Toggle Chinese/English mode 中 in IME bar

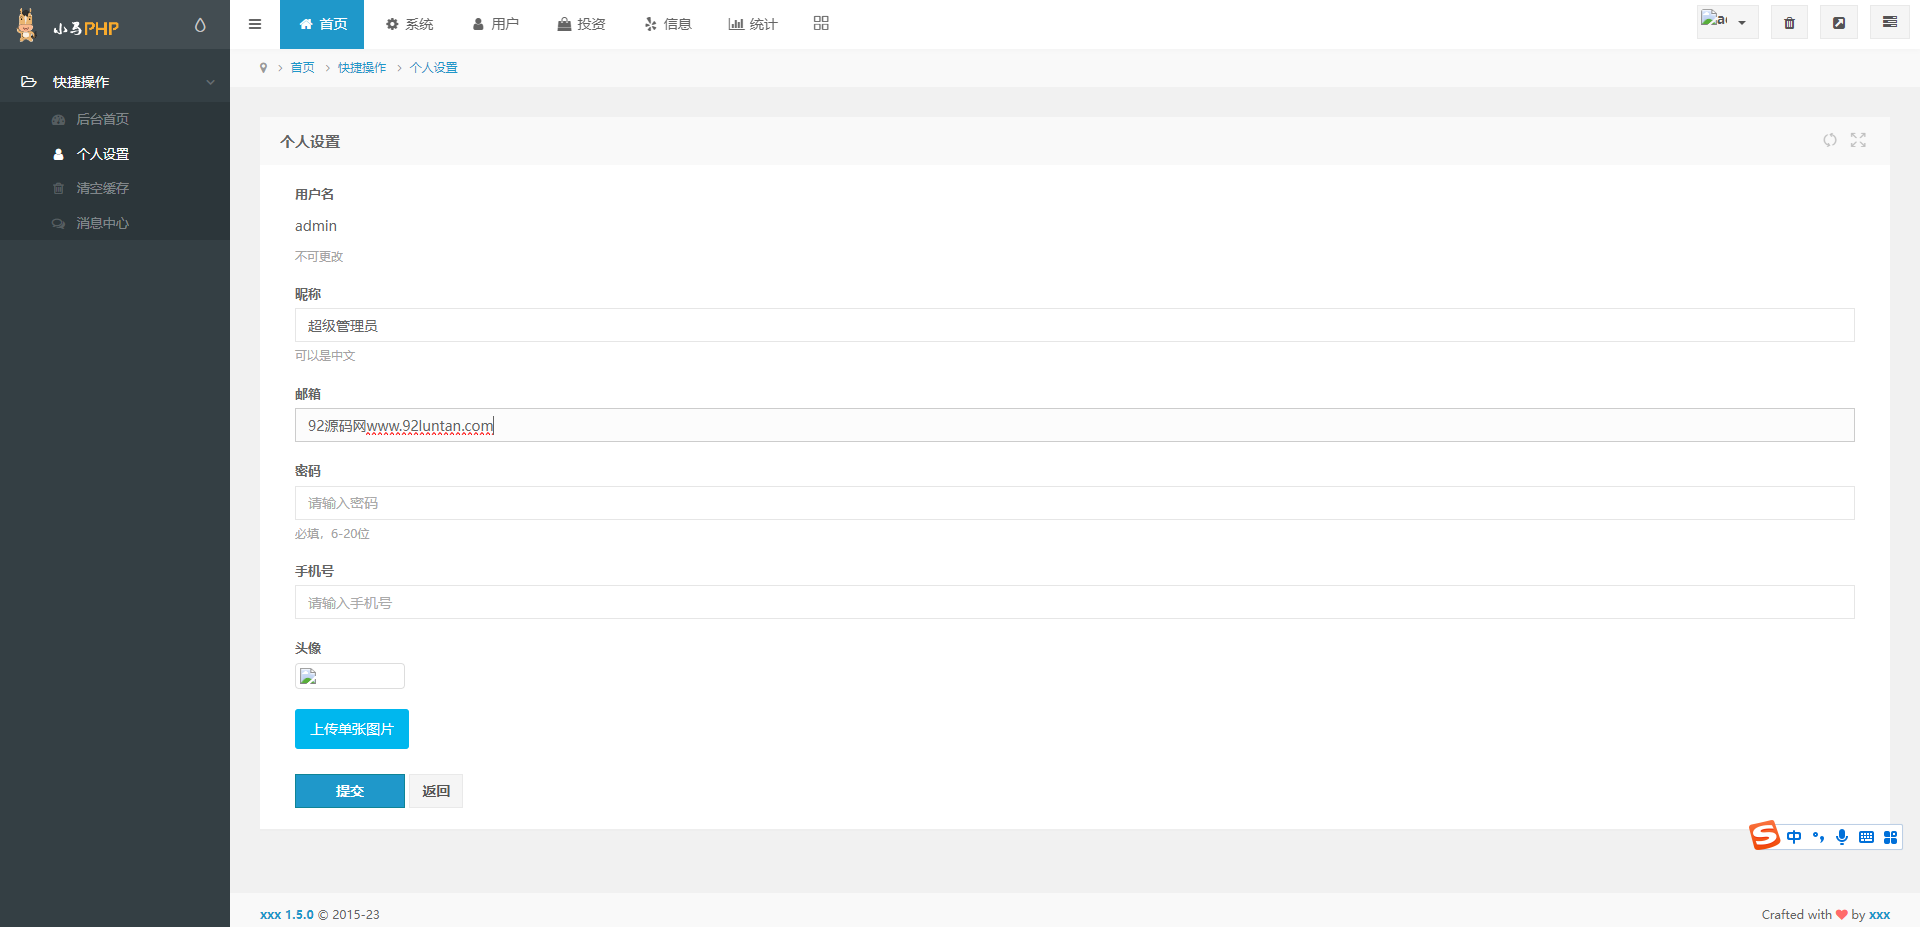coord(1794,837)
